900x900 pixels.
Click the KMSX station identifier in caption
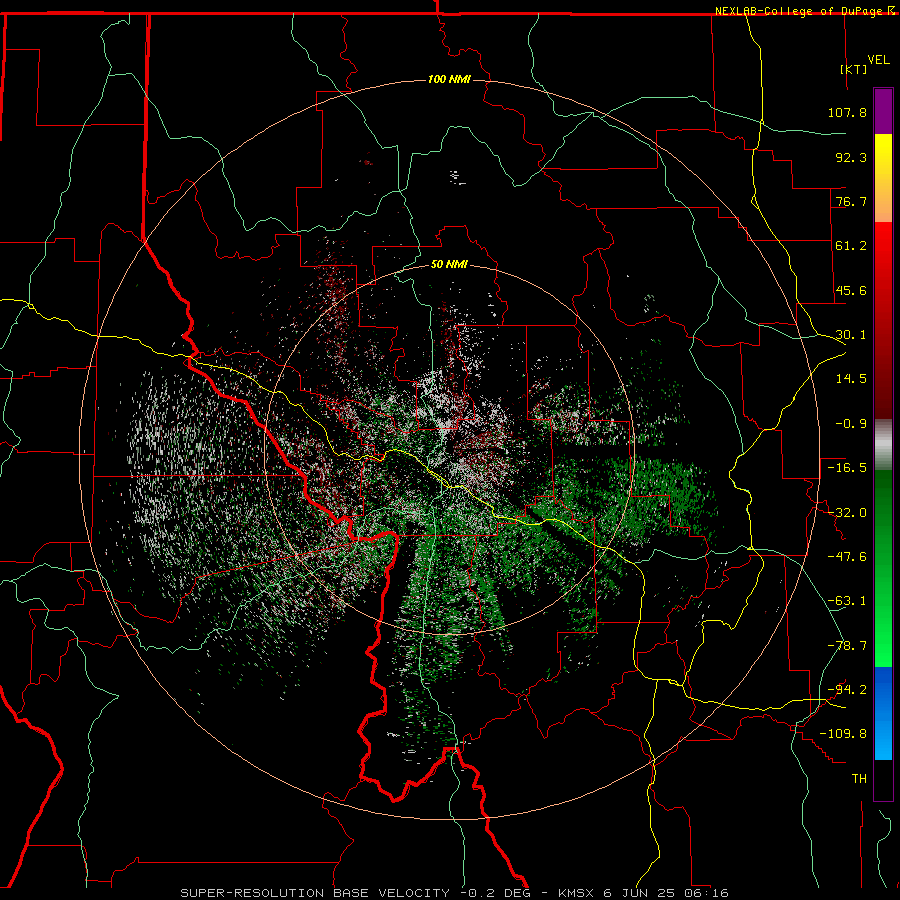[578, 893]
